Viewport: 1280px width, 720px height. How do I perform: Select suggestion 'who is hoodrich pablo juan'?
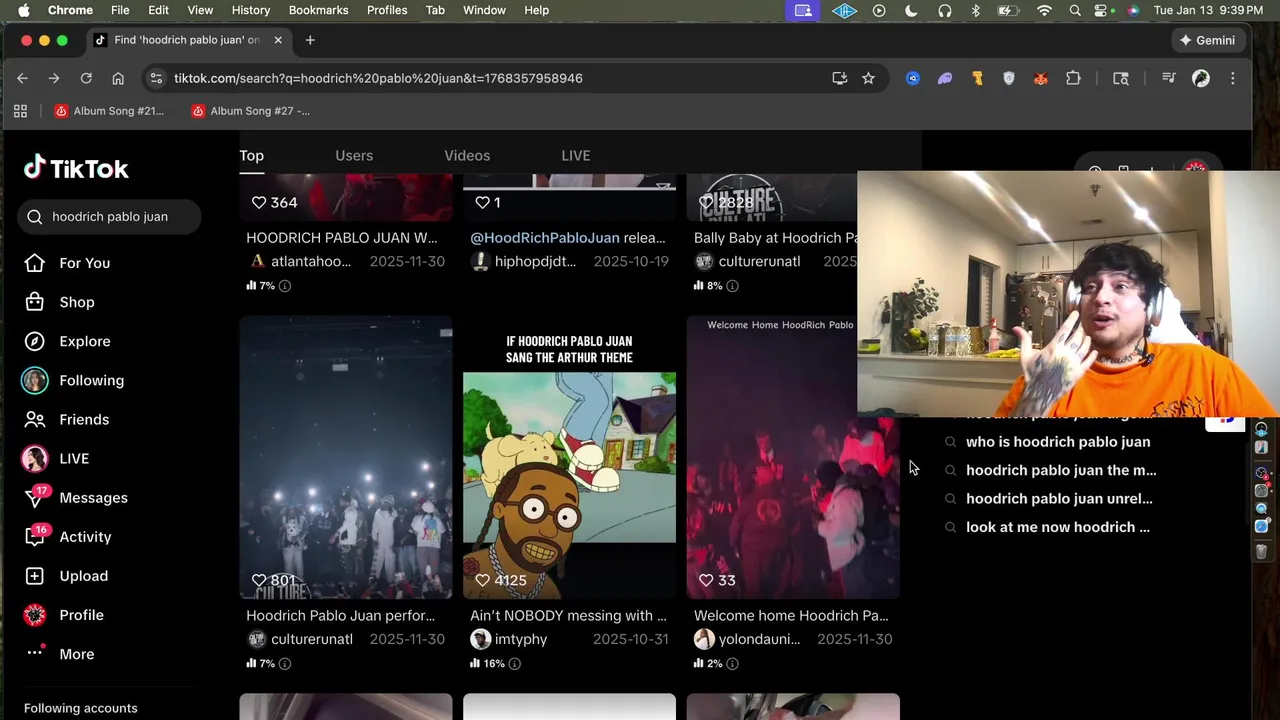click(1058, 441)
